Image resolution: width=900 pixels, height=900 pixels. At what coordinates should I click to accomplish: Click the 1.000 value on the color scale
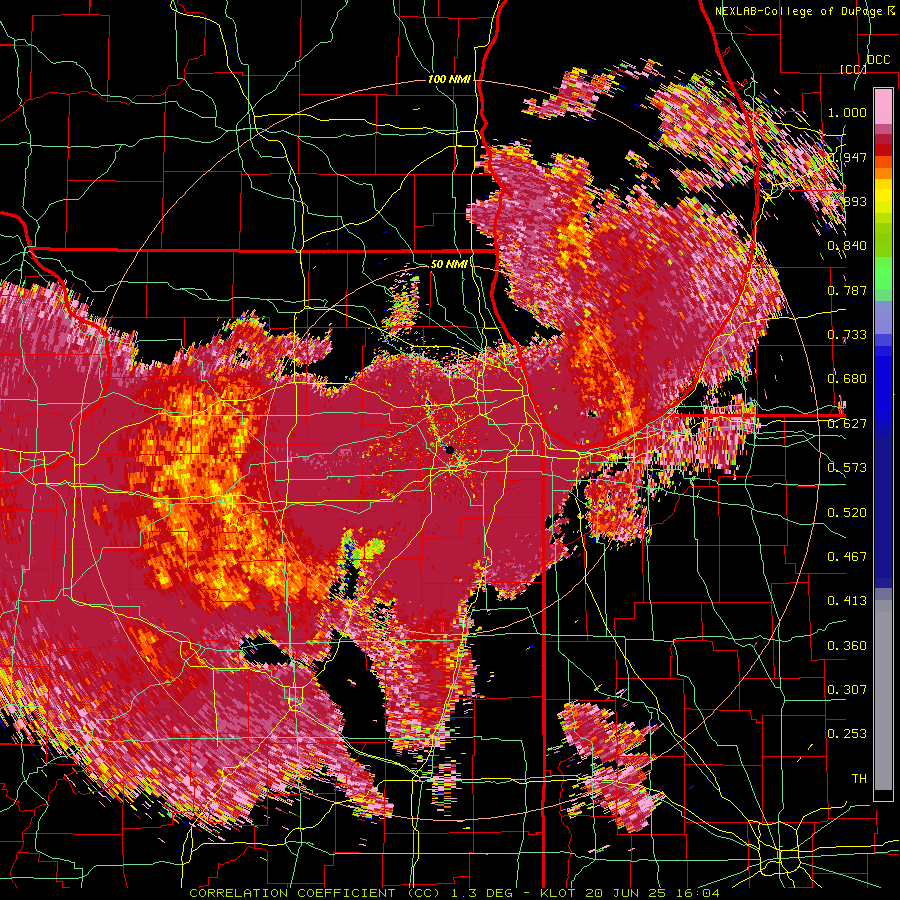pyautogui.click(x=847, y=112)
